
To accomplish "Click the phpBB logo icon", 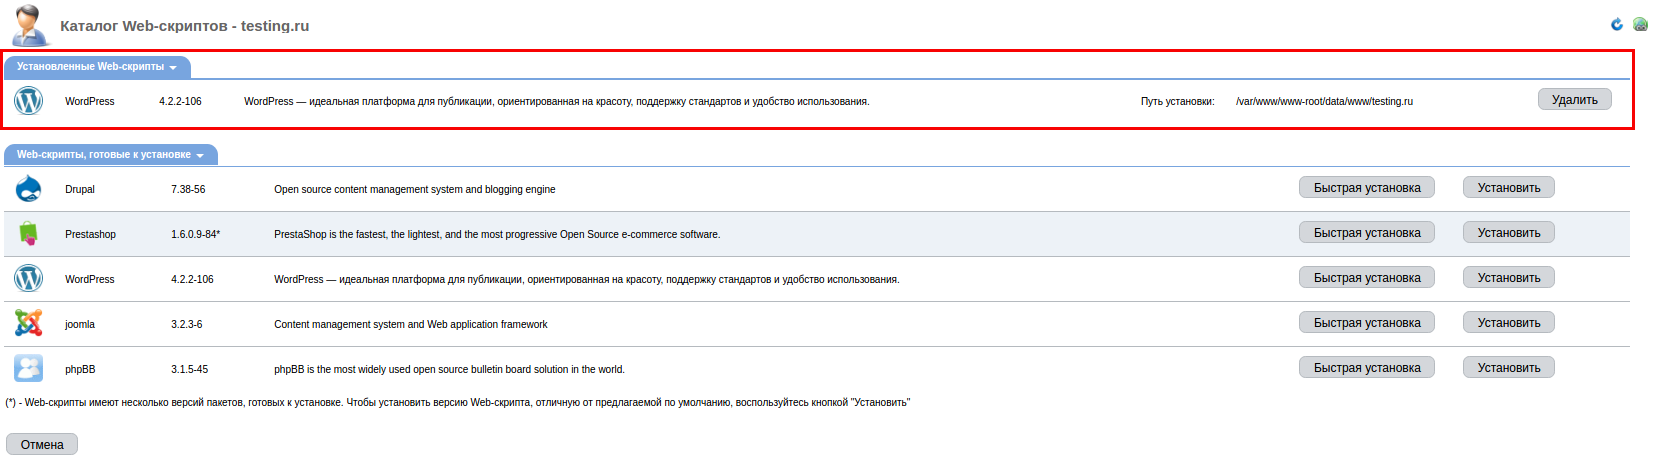I will (x=28, y=368).
